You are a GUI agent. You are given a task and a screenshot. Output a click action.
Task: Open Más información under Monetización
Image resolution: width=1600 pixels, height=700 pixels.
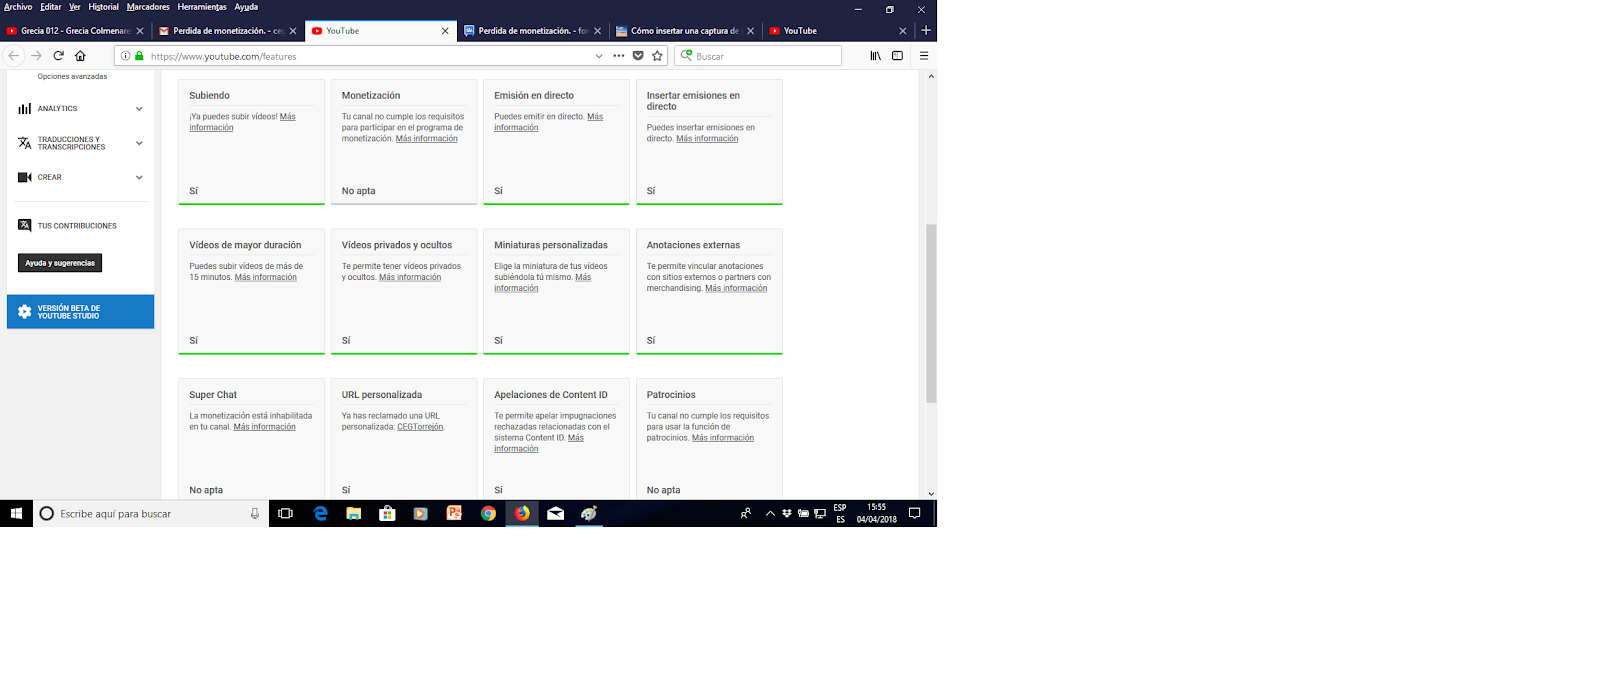(x=427, y=139)
